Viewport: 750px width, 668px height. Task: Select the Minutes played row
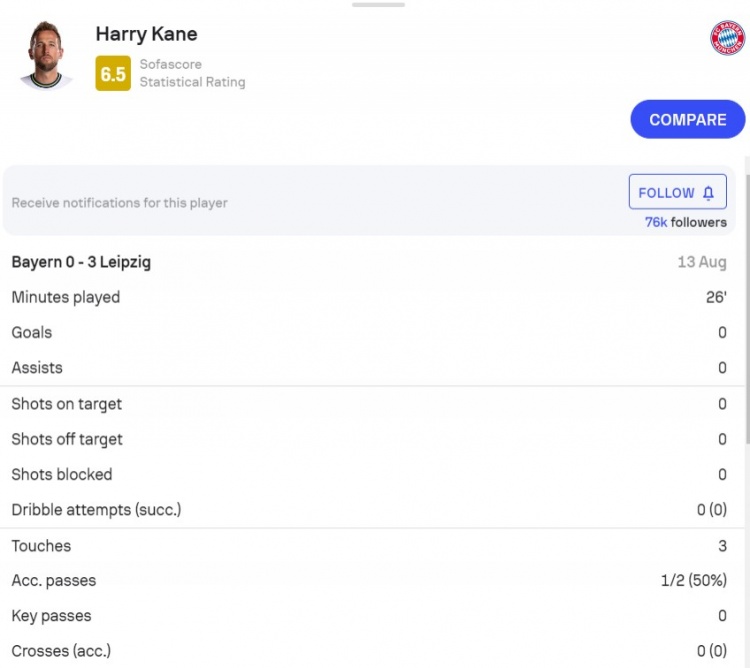click(x=369, y=297)
